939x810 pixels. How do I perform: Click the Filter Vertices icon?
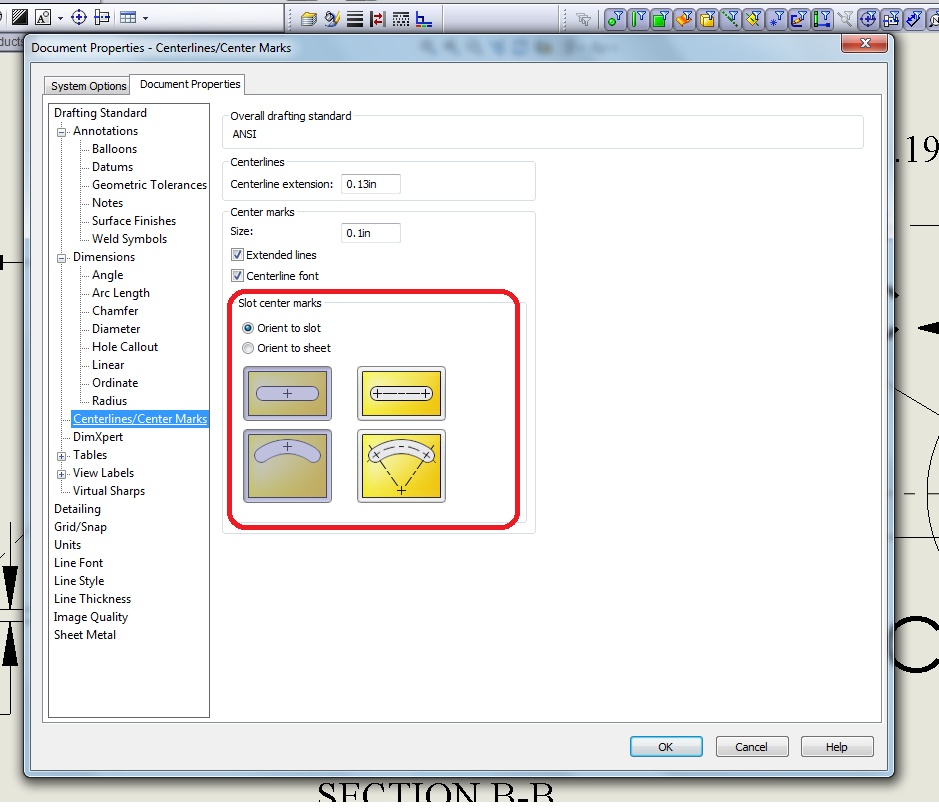tap(615, 19)
